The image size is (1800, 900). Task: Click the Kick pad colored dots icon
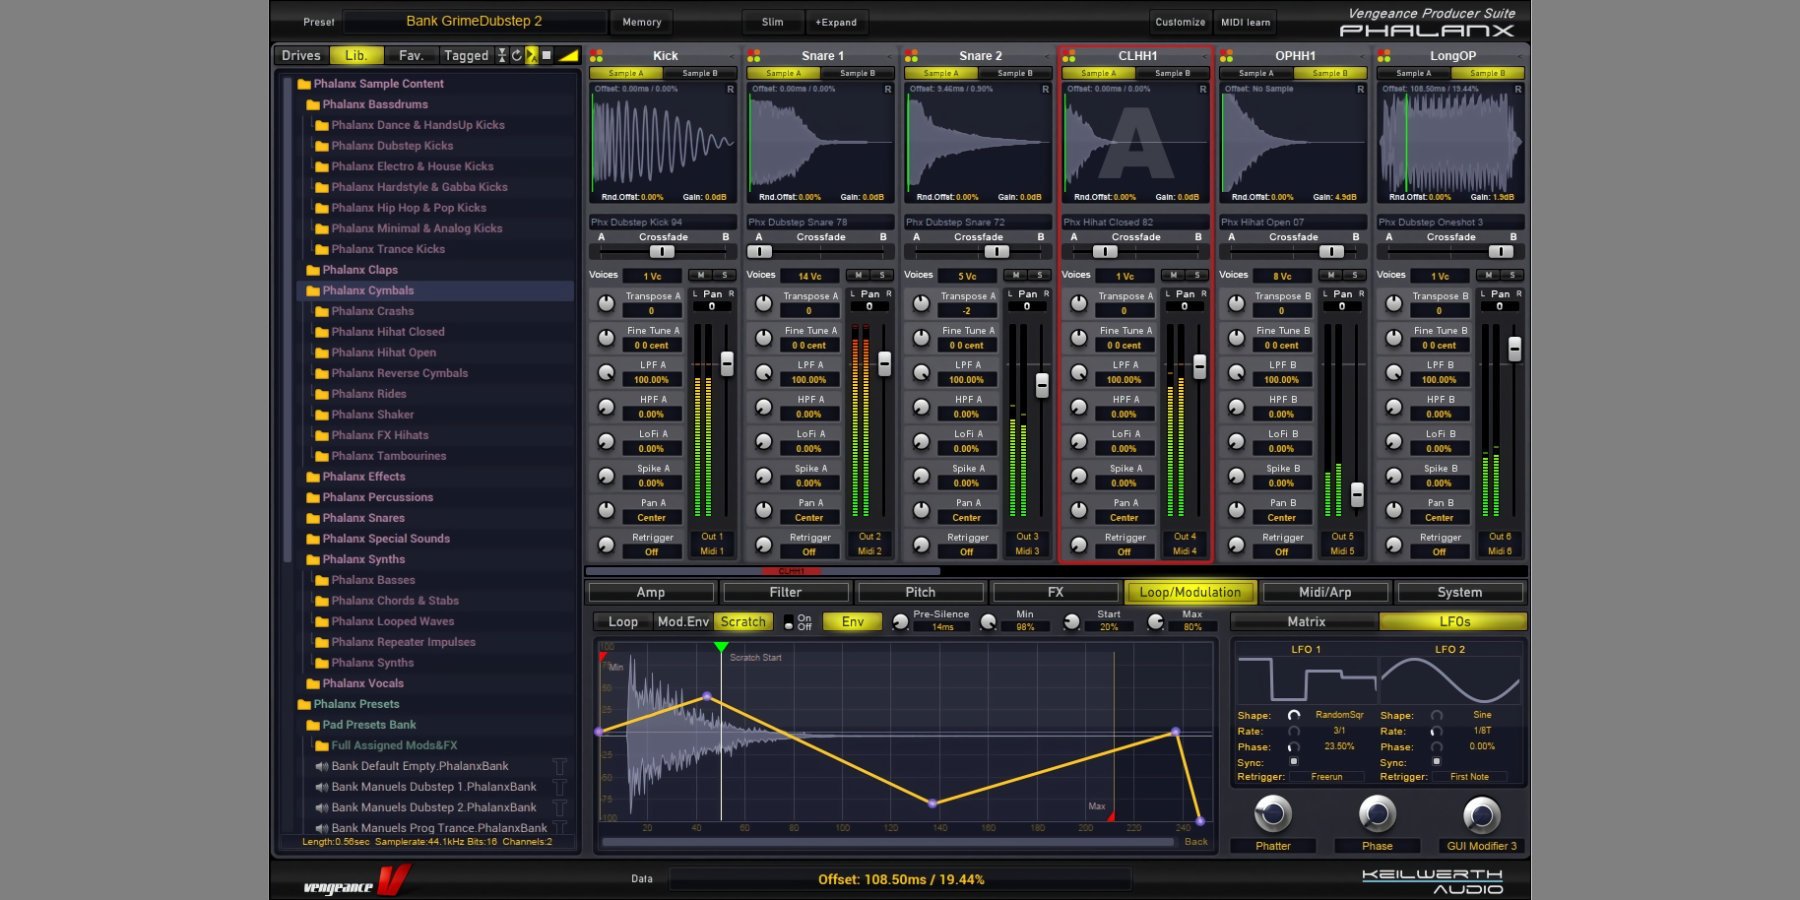596,56
